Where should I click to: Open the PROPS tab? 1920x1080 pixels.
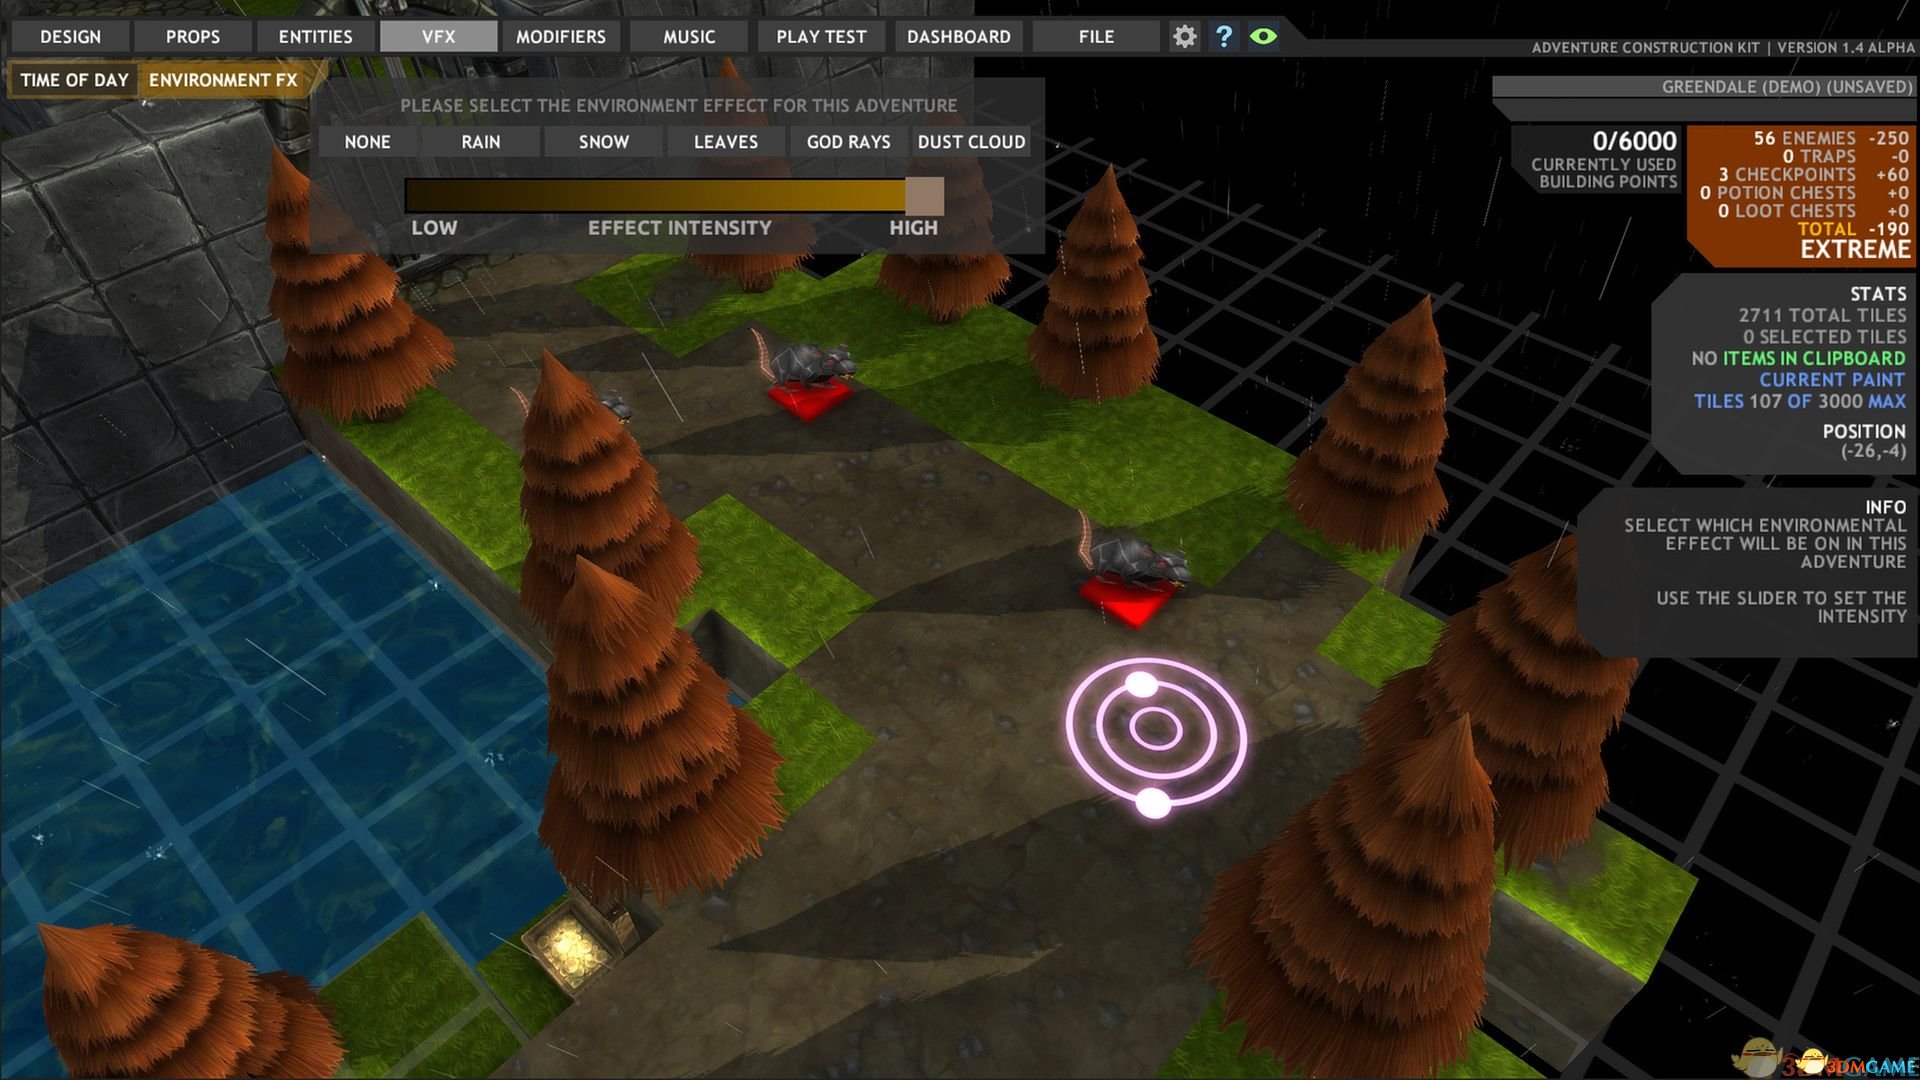[x=192, y=37]
